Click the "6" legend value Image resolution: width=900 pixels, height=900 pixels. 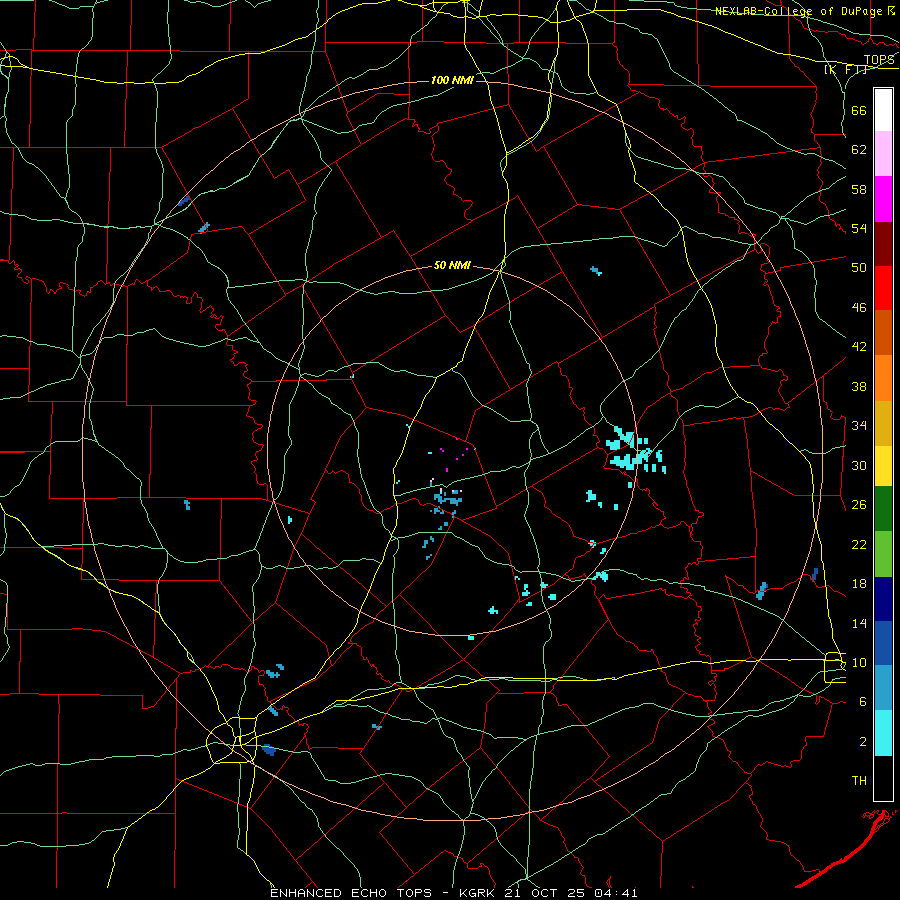863,702
